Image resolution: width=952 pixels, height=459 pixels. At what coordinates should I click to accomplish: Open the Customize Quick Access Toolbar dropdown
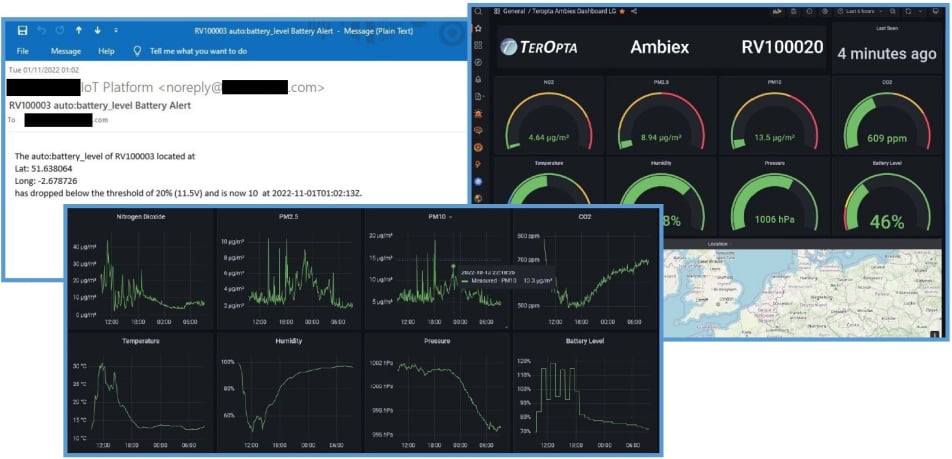pos(116,30)
